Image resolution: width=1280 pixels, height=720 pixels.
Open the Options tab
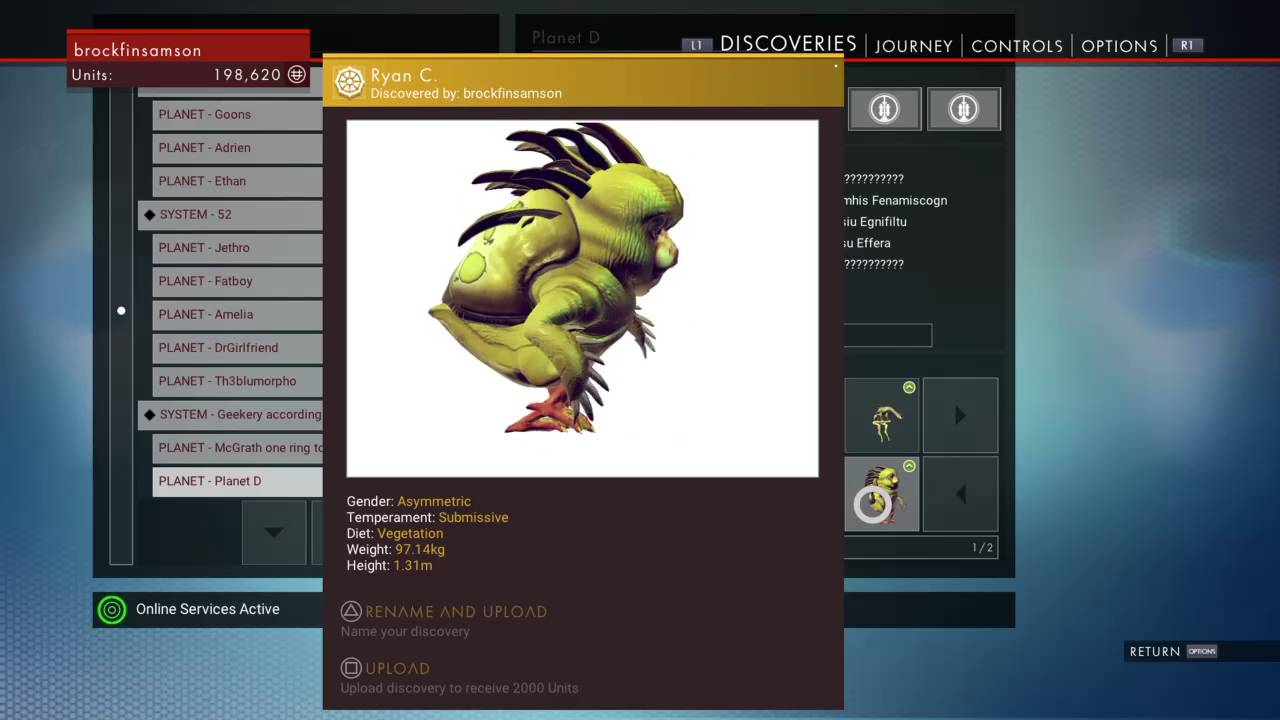1119,46
